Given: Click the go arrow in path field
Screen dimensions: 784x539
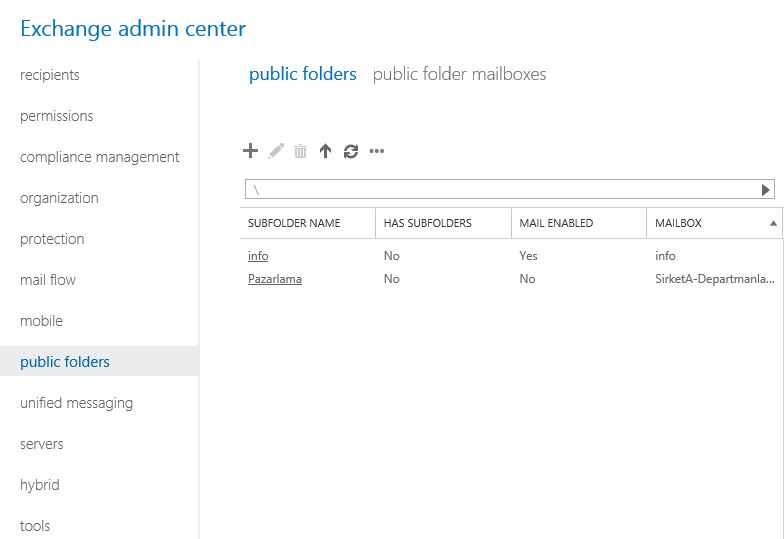Looking at the screenshot, I should coord(766,189).
